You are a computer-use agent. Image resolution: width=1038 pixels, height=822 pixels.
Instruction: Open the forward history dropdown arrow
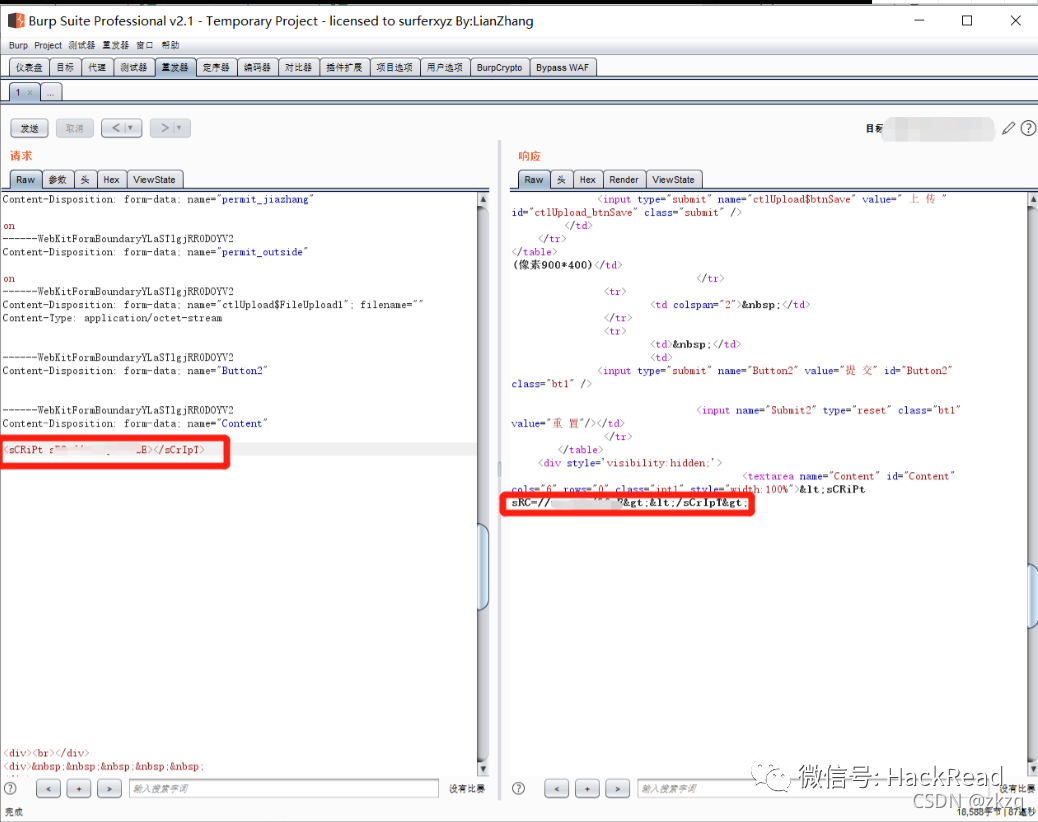pyautogui.click(x=179, y=128)
